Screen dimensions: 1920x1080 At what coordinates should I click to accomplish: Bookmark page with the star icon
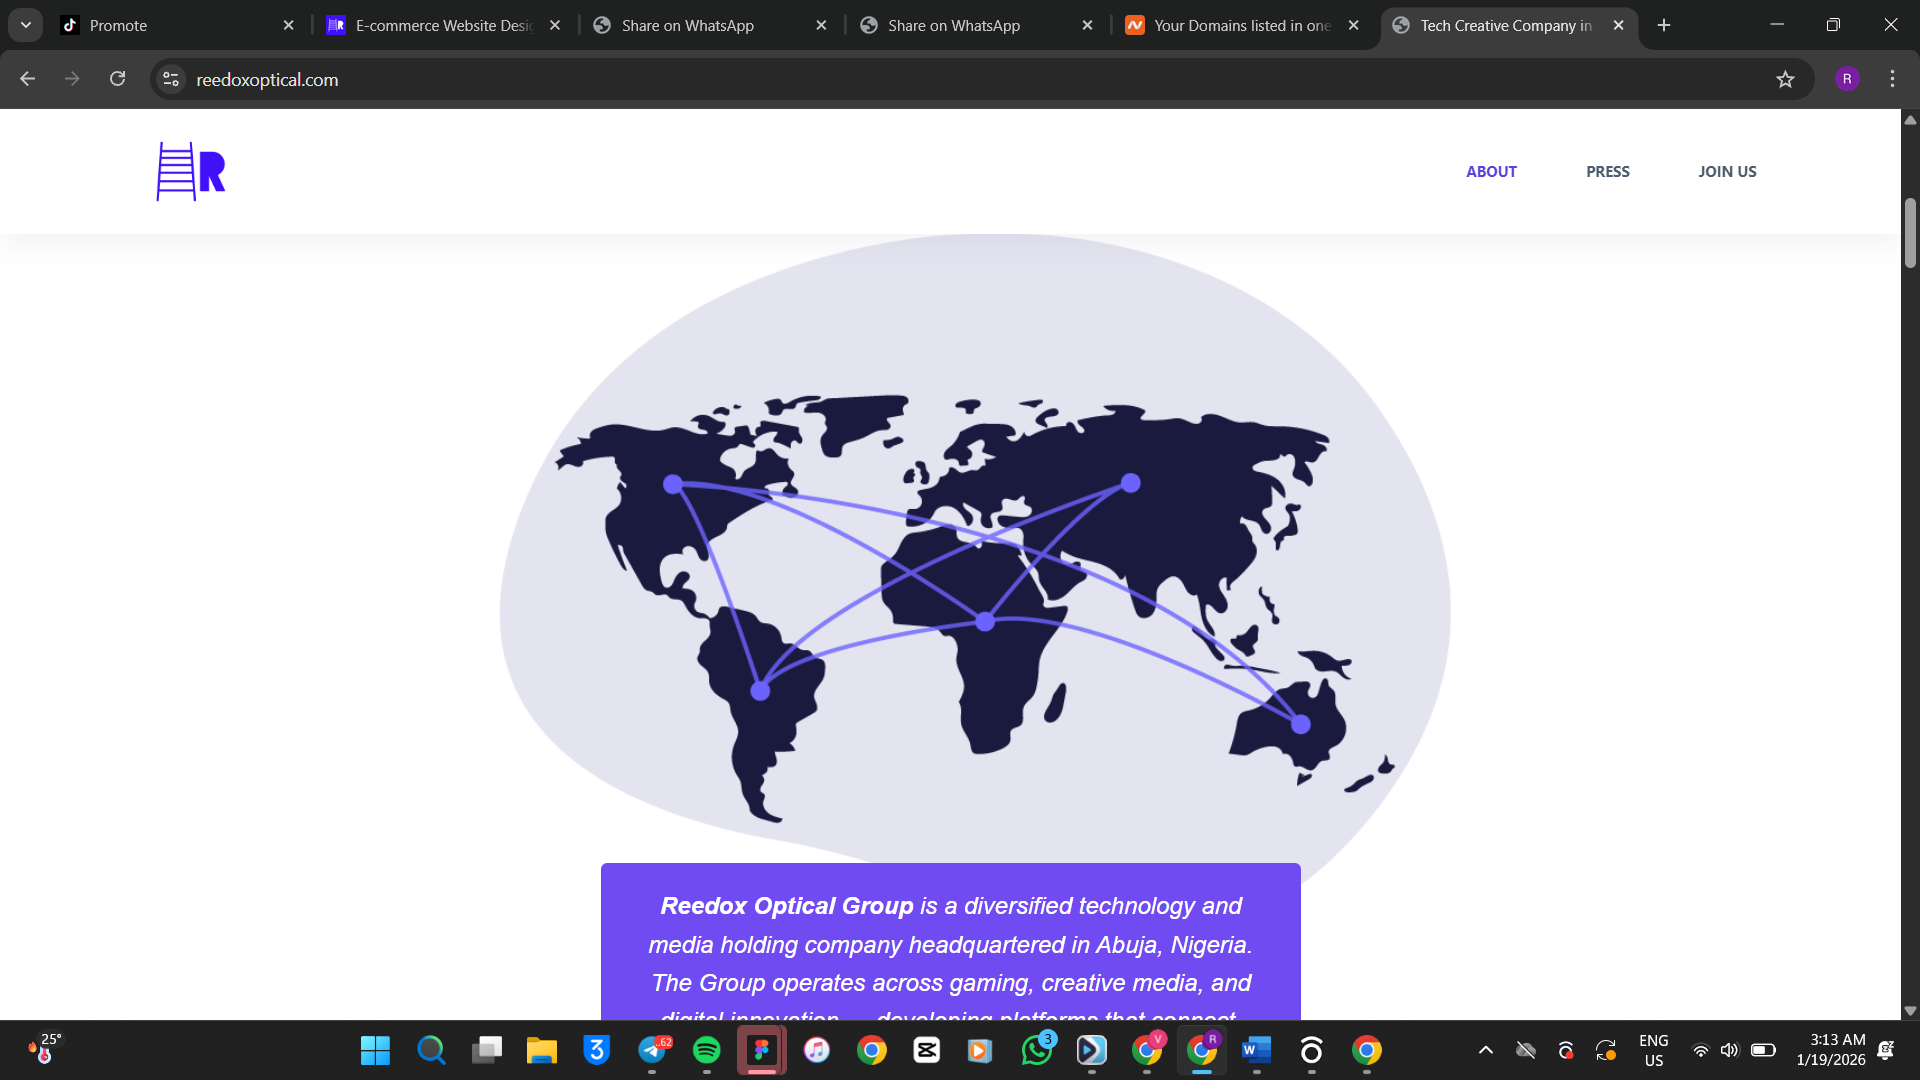tap(1785, 79)
